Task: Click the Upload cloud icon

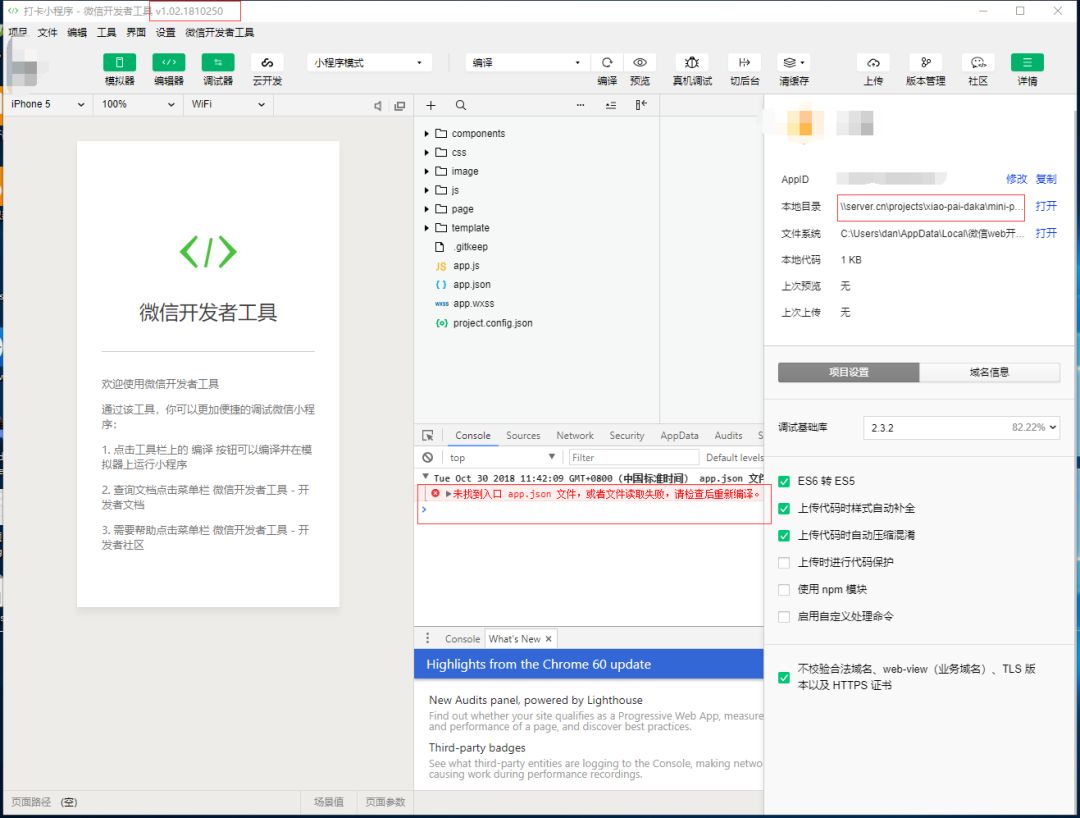Action: click(x=873, y=63)
